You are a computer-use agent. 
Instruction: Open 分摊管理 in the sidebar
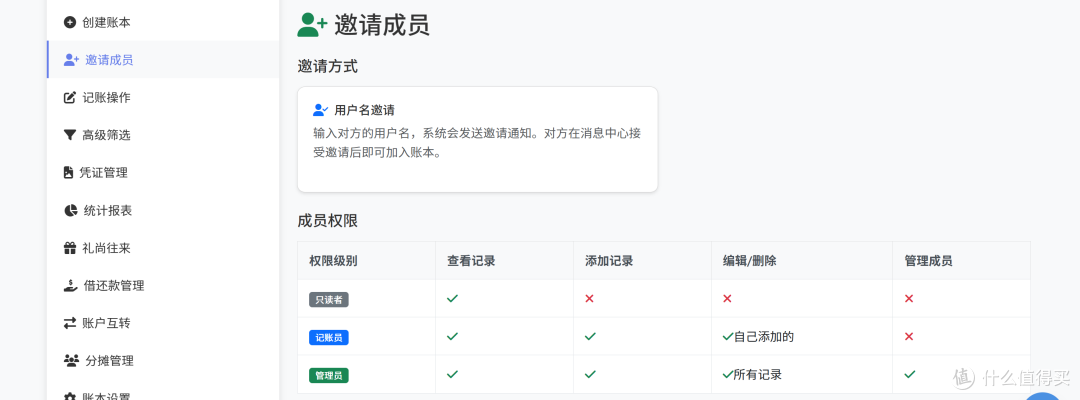tap(163, 361)
